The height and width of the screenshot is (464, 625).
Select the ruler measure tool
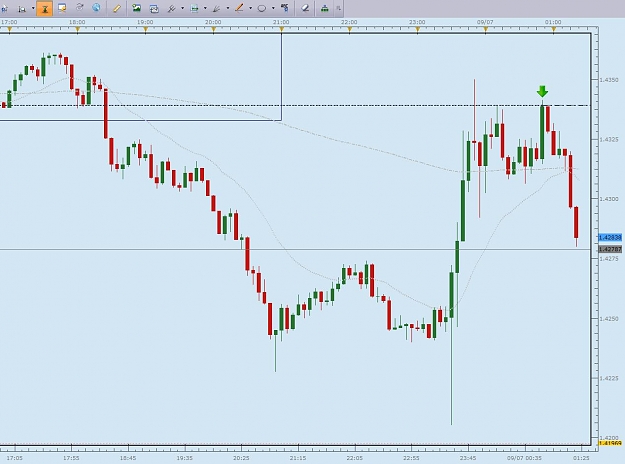coord(116,8)
